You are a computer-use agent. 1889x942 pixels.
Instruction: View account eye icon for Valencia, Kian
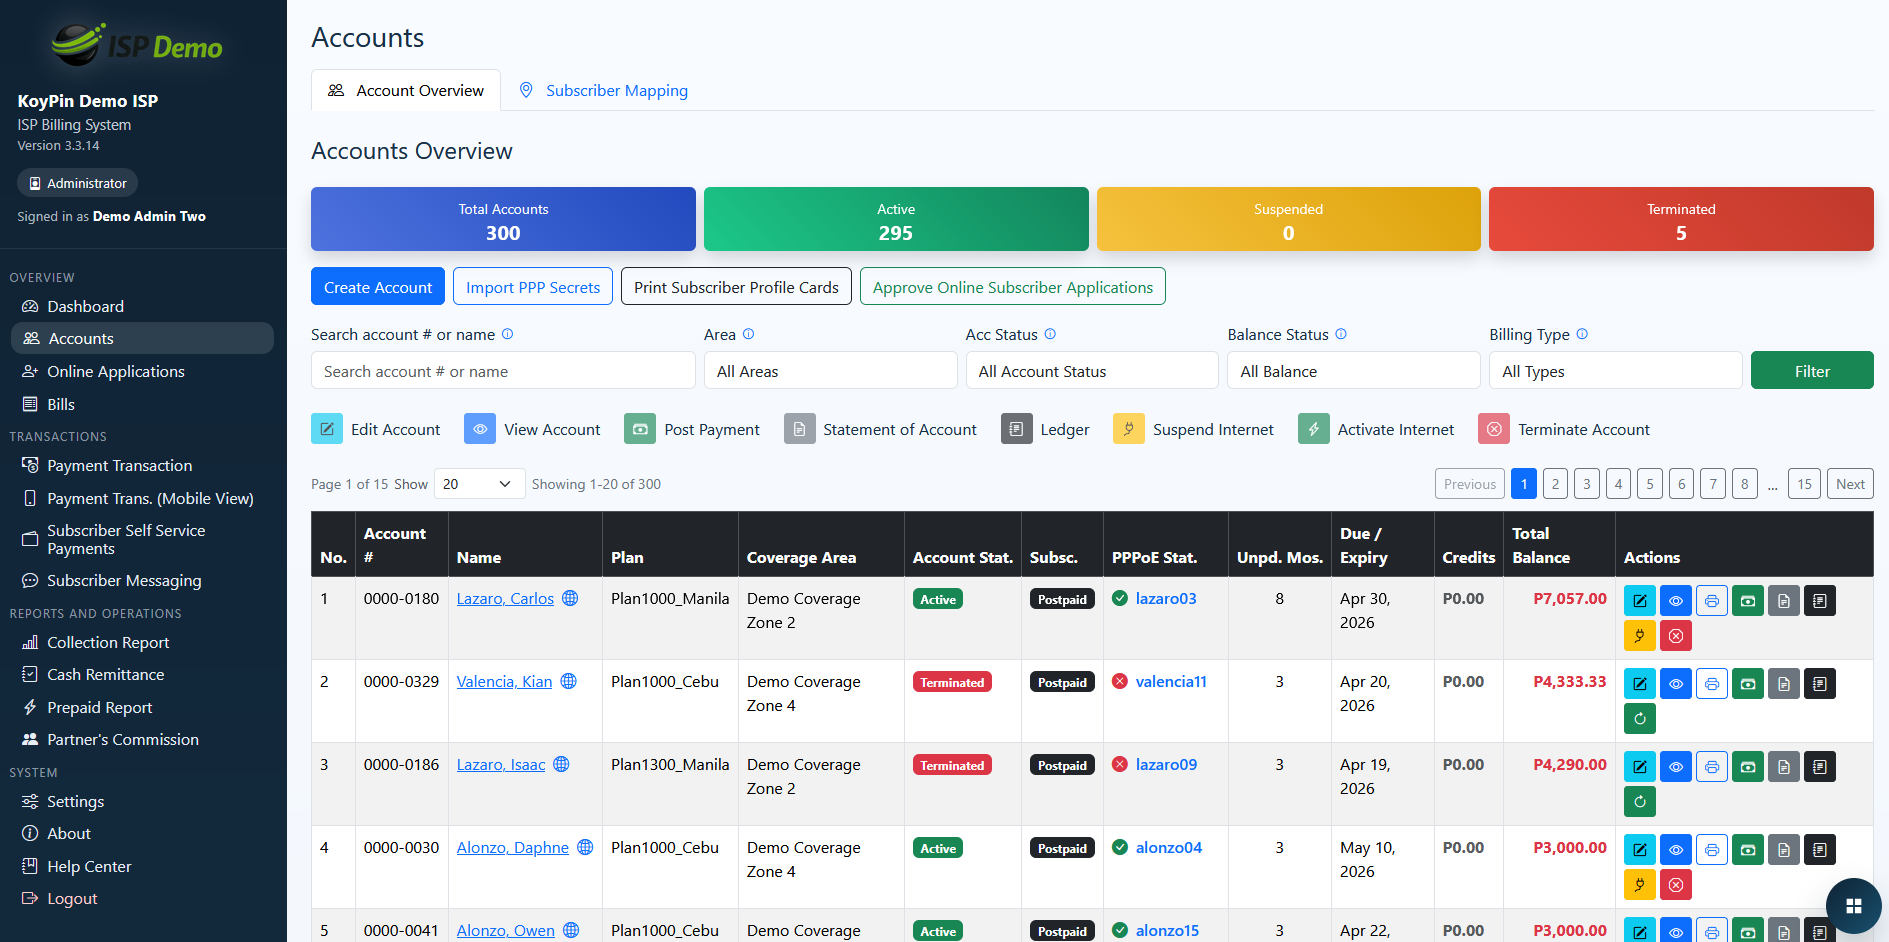point(1676,684)
